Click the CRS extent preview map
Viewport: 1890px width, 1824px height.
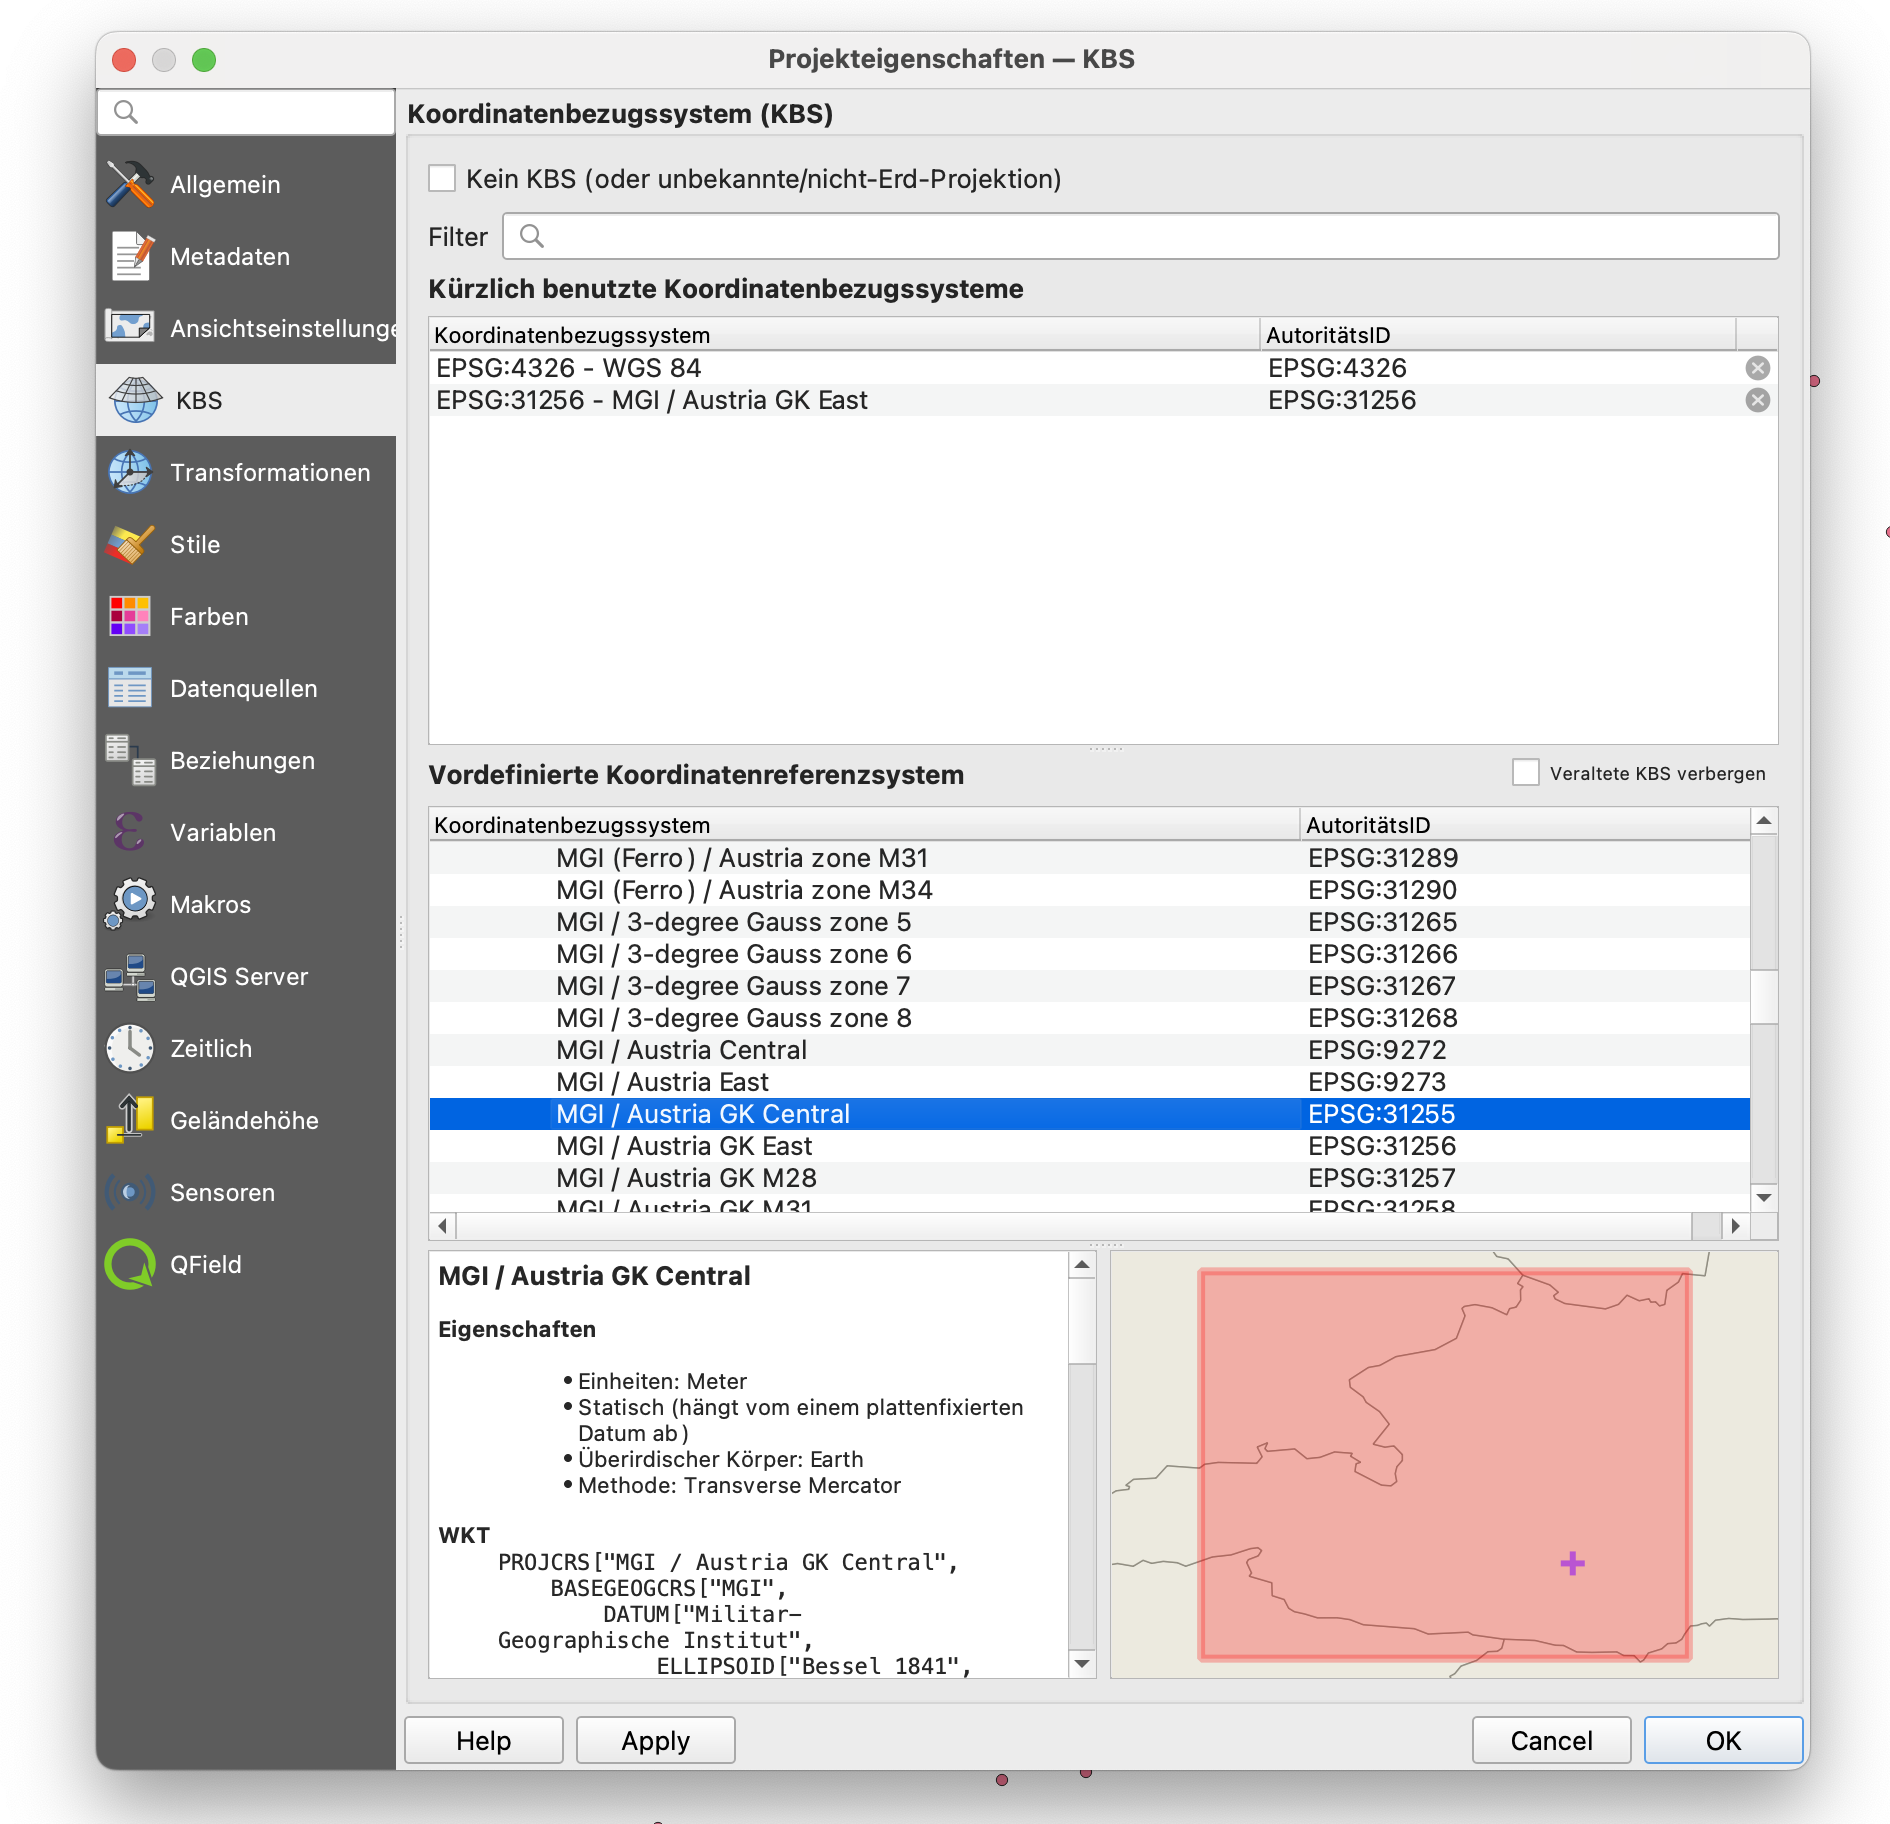(x=1444, y=1464)
